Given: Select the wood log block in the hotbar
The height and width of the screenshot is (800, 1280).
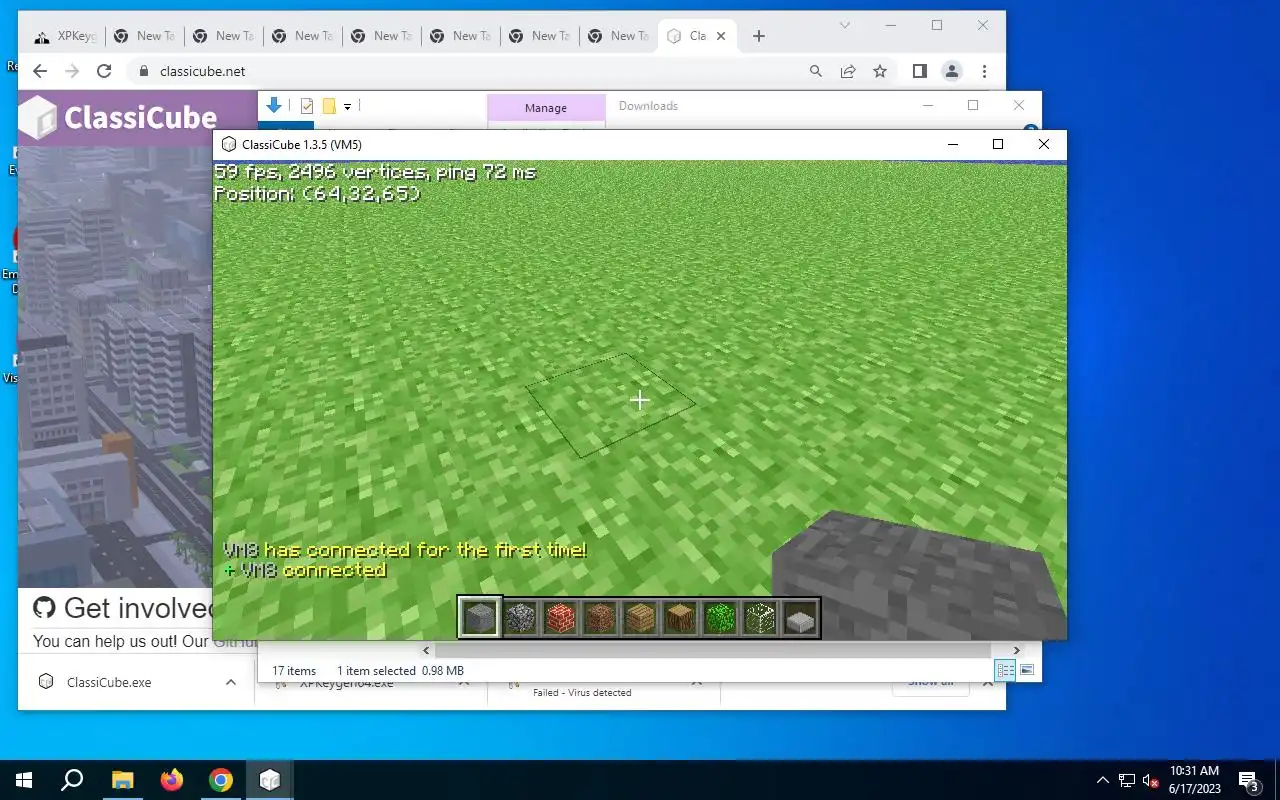Looking at the screenshot, I should [680, 617].
